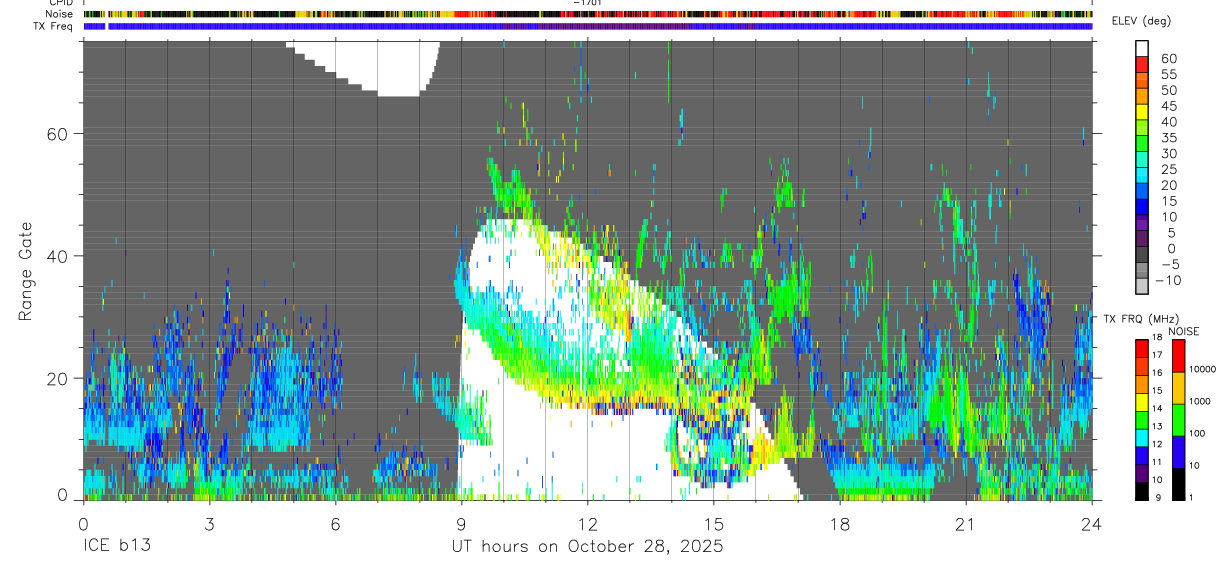1228x567 pixels.
Task: Click the 'TX Freq' strip label at top left
Action: tap(54, 26)
